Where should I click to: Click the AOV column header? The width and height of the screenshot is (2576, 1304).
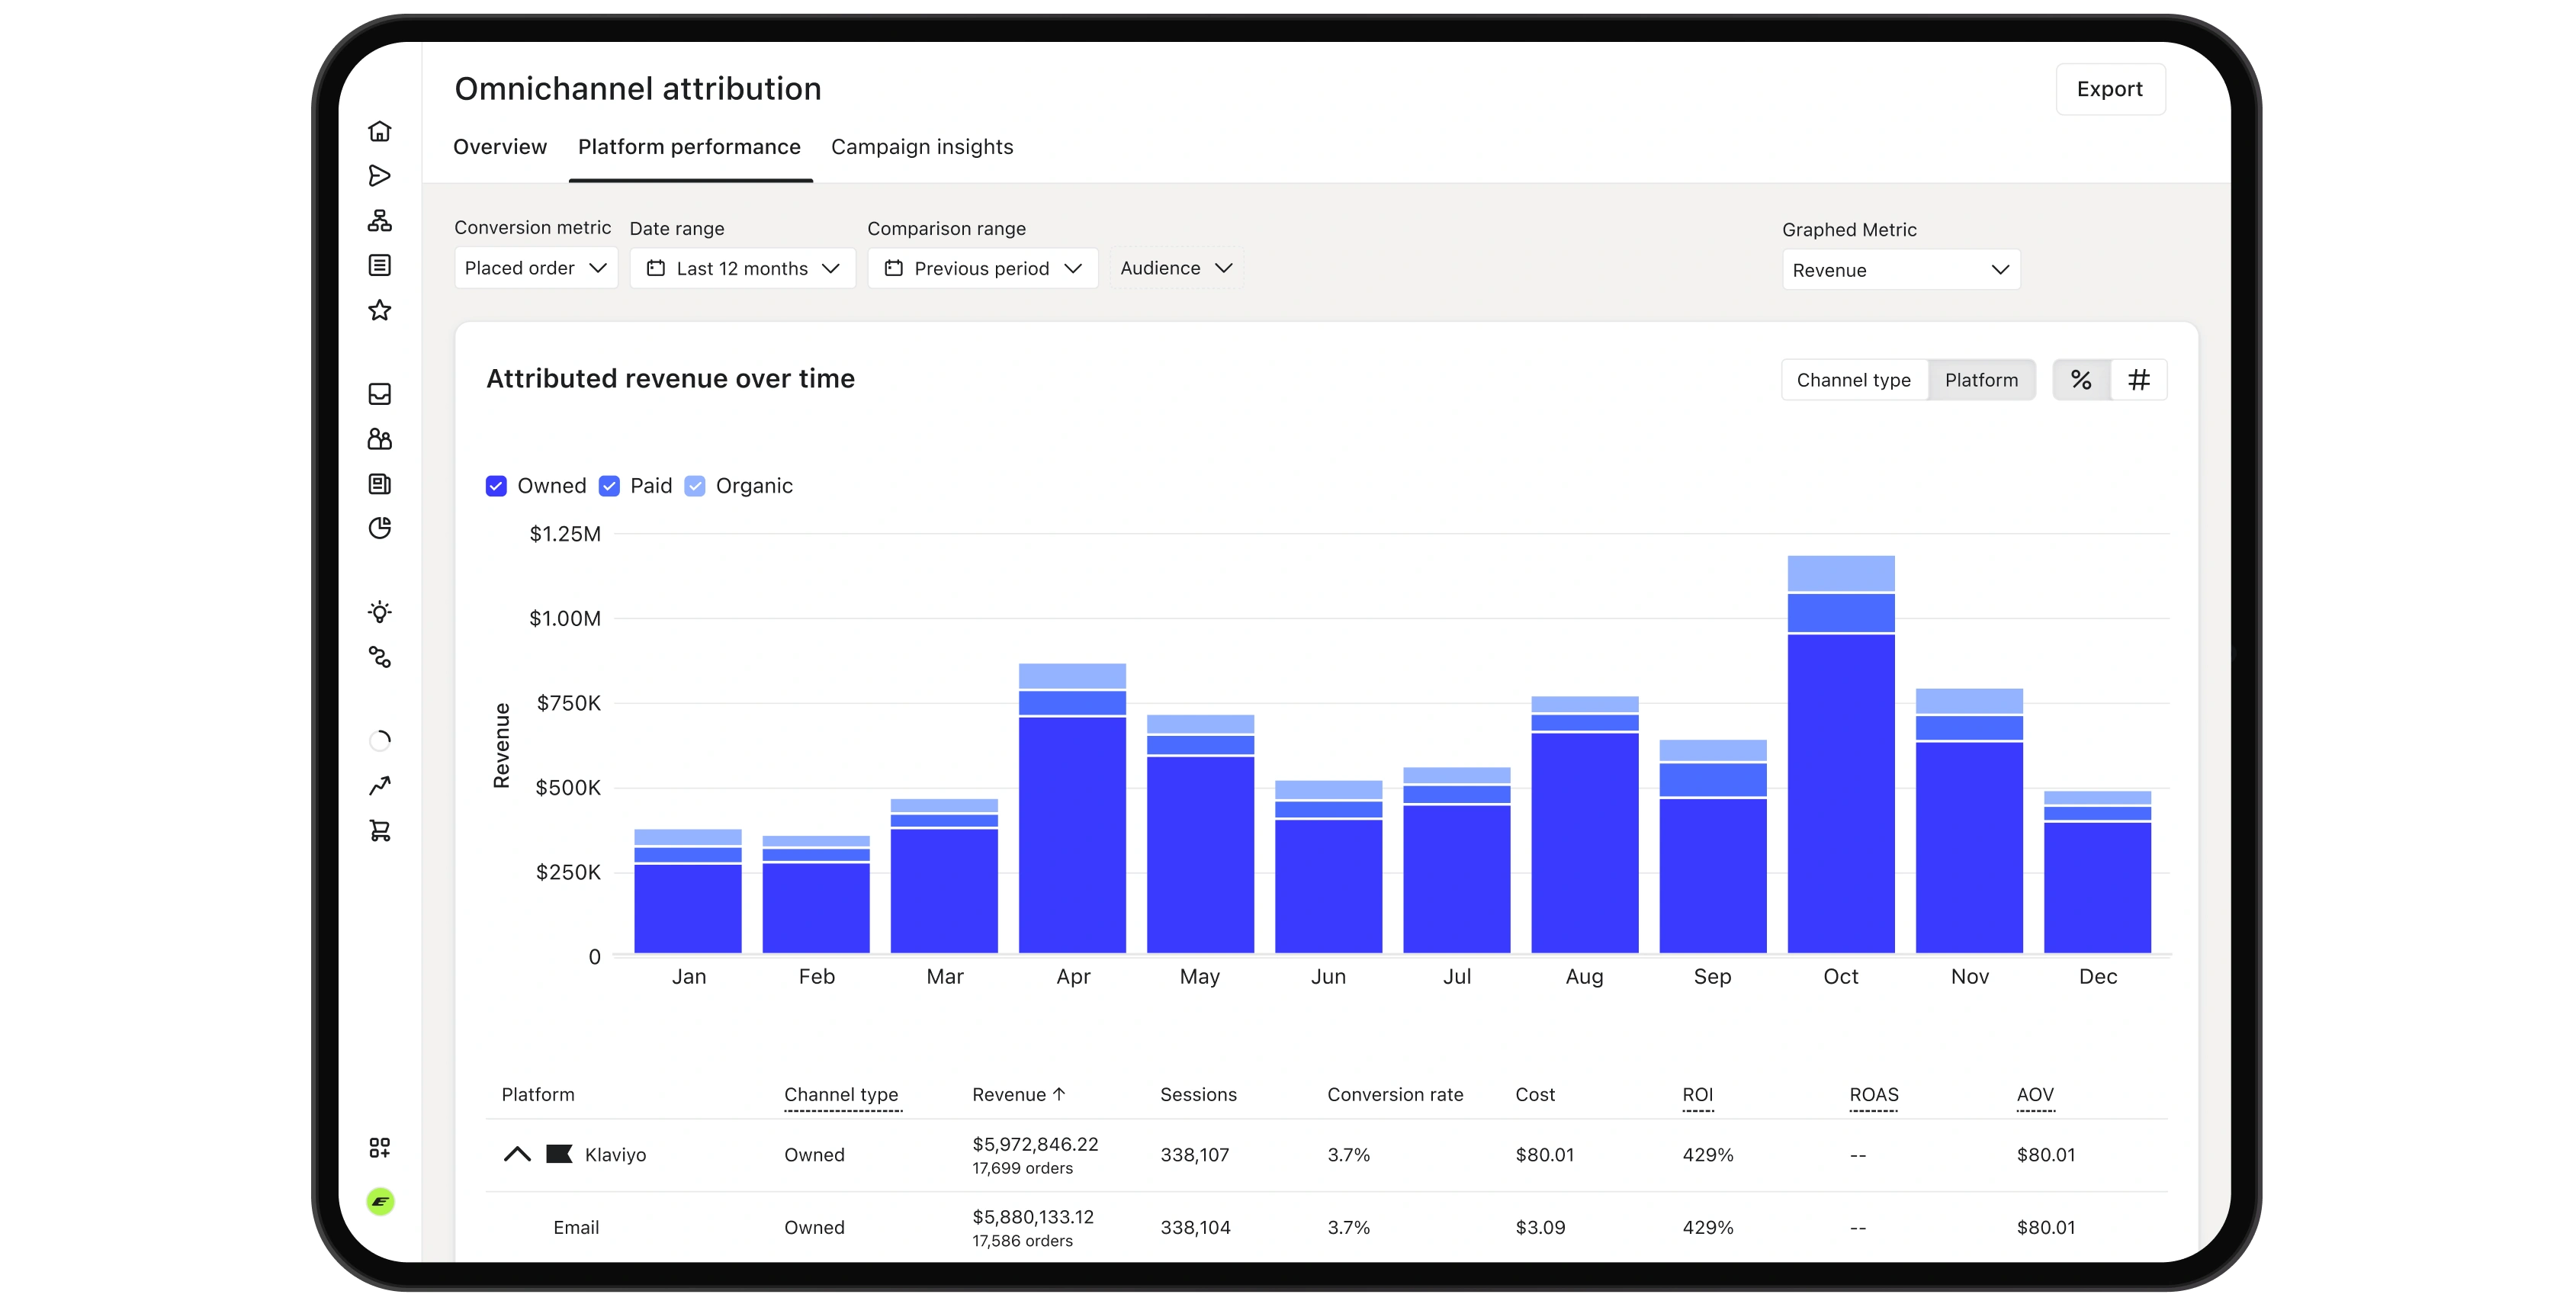(x=2035, y=1094)
